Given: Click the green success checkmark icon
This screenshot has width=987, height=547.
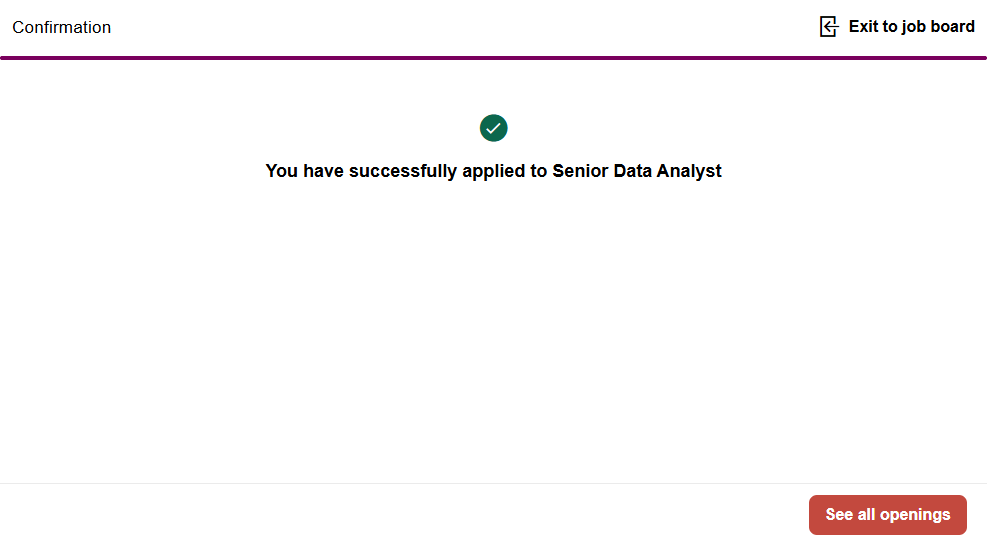Looking at the screenshot, I should [x=494, y=128].
